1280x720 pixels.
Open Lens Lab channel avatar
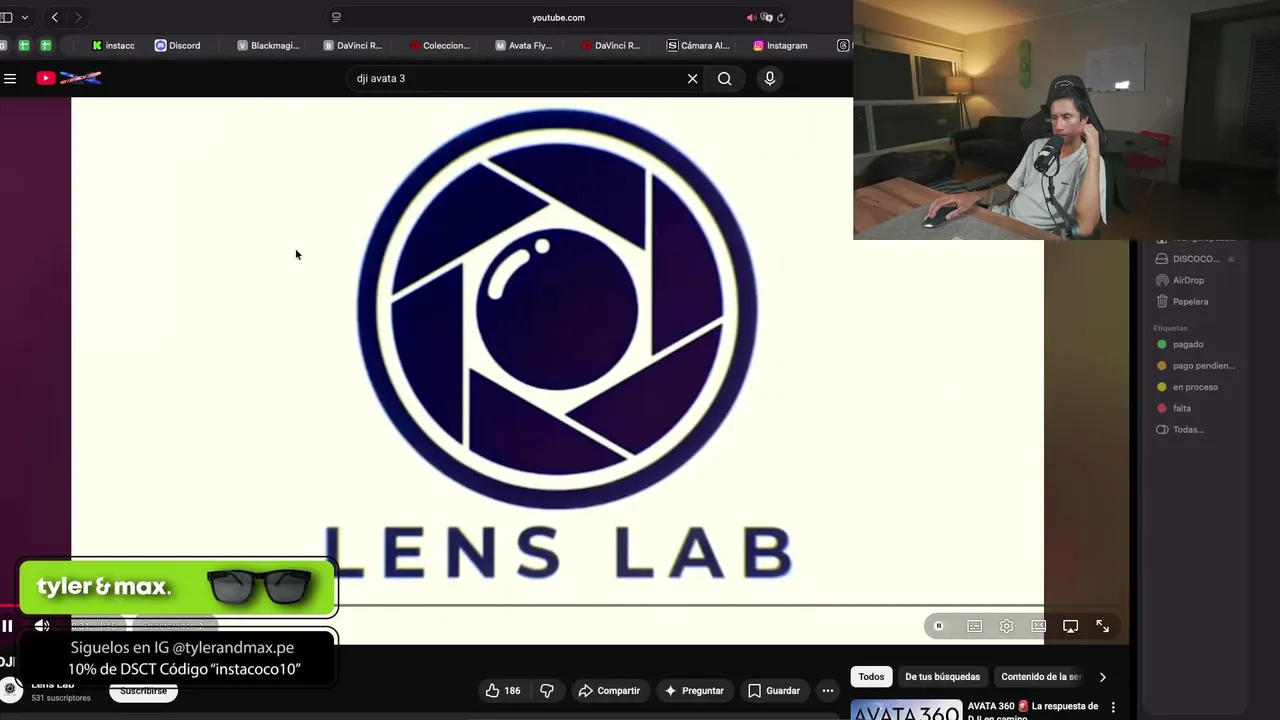pos(11,690)
